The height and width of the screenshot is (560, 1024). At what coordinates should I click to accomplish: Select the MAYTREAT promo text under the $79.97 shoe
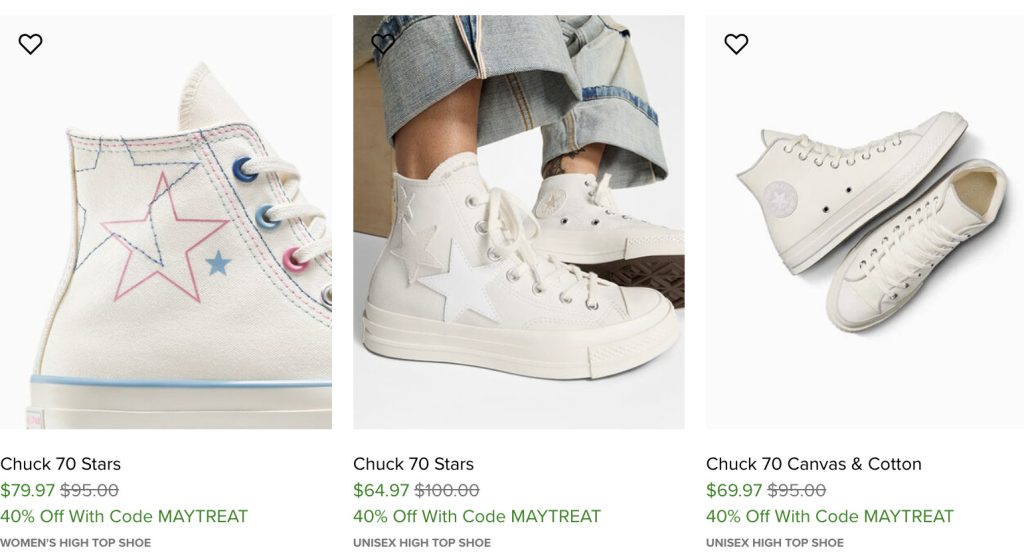[x=124, y=517]
